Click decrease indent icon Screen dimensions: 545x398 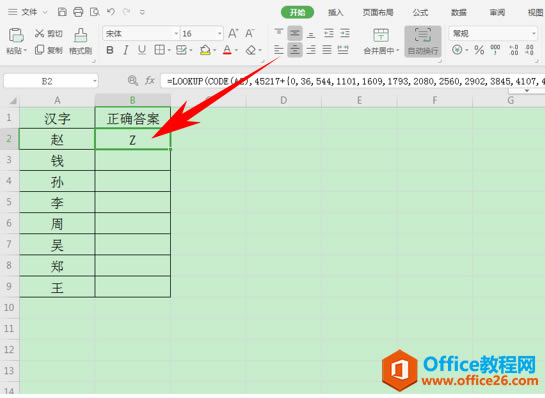(328, 33)
